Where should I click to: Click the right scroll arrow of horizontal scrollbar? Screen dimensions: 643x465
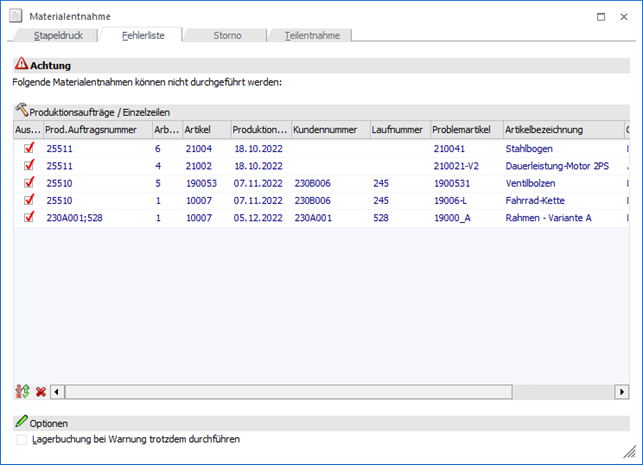[621, 391]
